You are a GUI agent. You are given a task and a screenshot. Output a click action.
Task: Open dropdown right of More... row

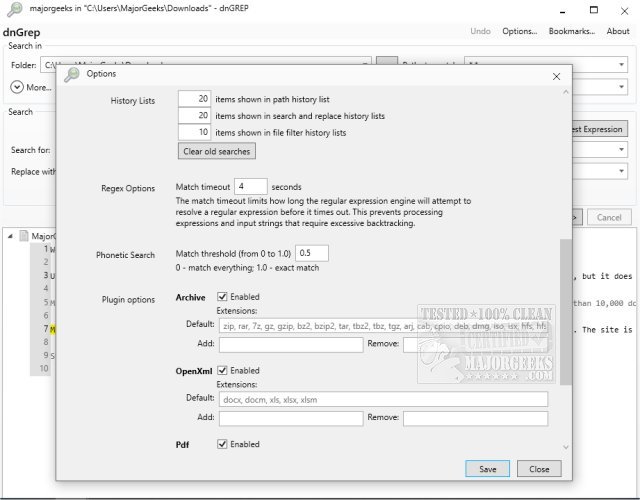coord(621,87)
